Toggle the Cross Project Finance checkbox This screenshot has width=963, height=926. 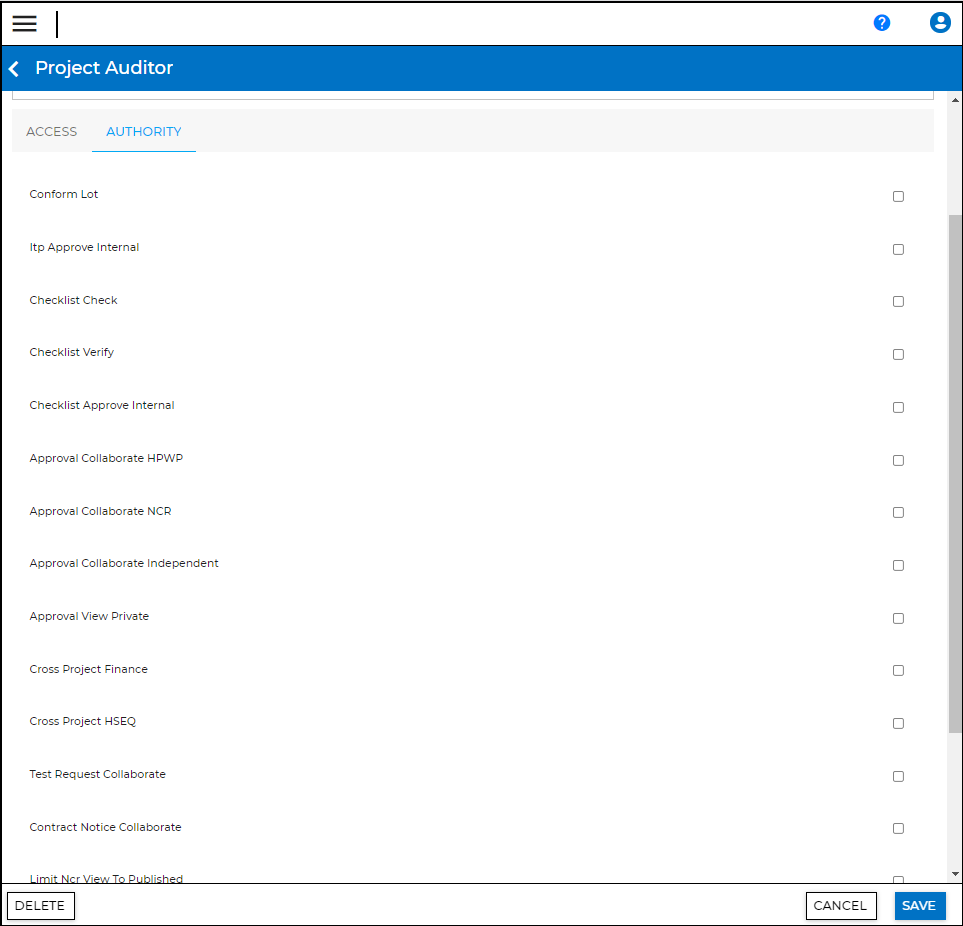(x=898, y=670)
